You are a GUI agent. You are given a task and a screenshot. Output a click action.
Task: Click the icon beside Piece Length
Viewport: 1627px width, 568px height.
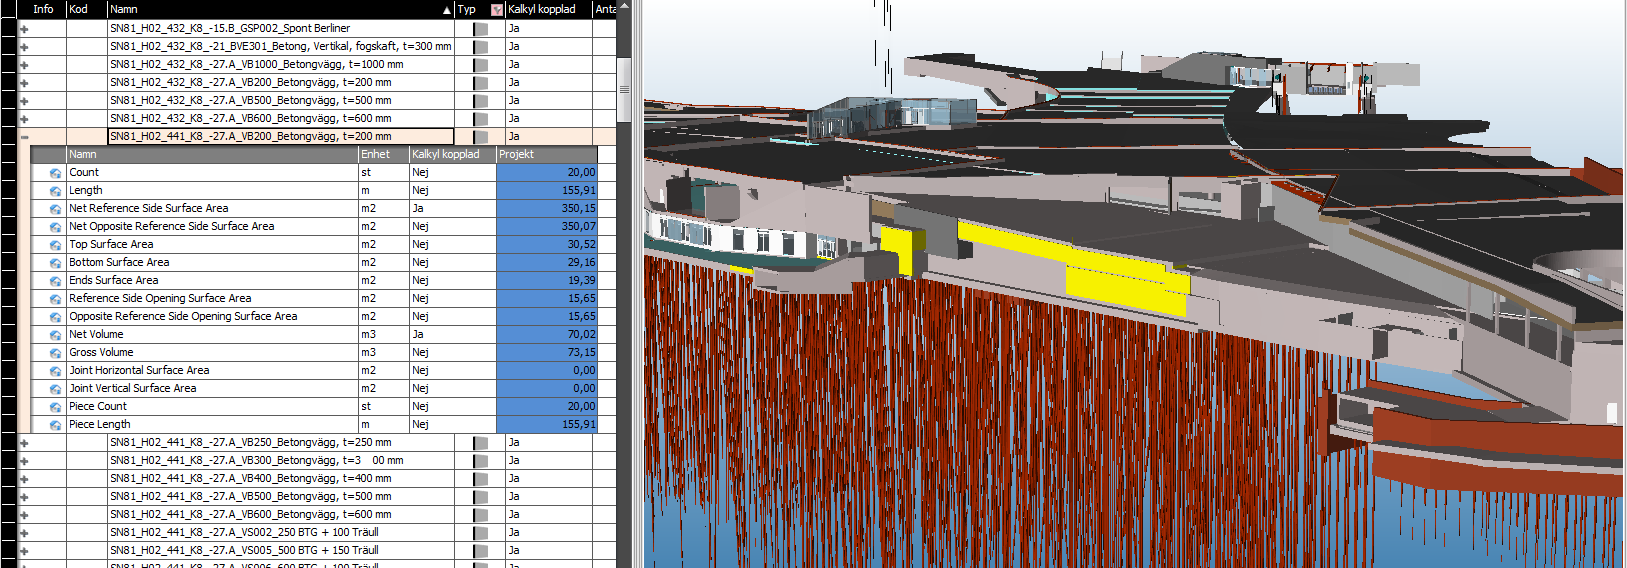pos(55,425)
